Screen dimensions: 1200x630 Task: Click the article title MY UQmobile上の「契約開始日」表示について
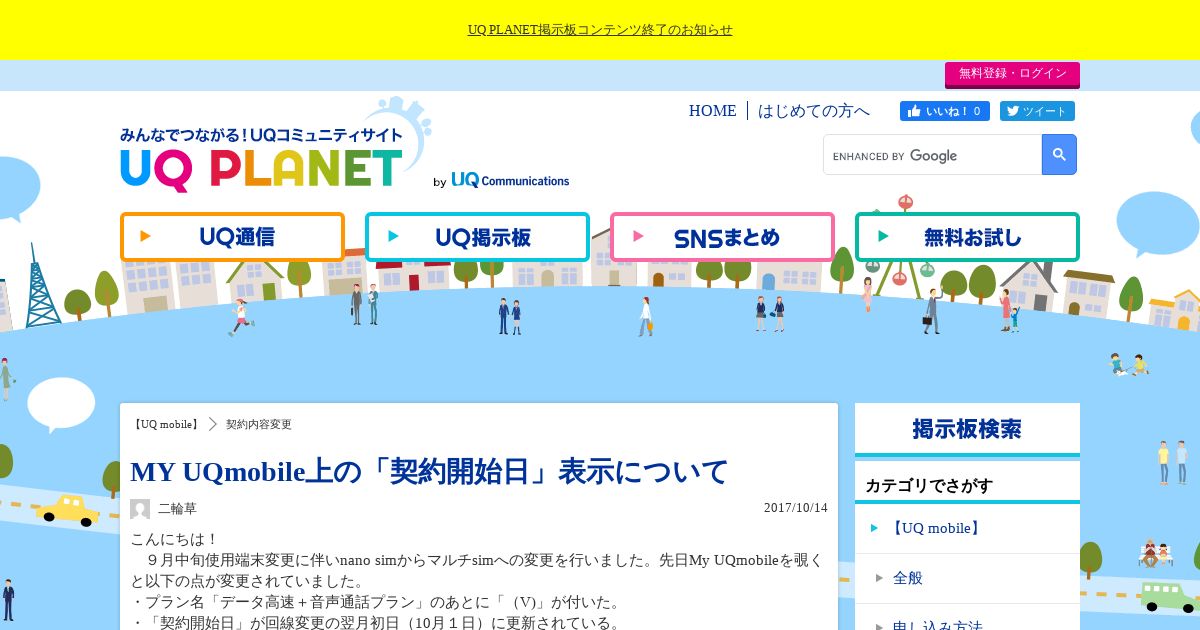click(x=429, y=471)
